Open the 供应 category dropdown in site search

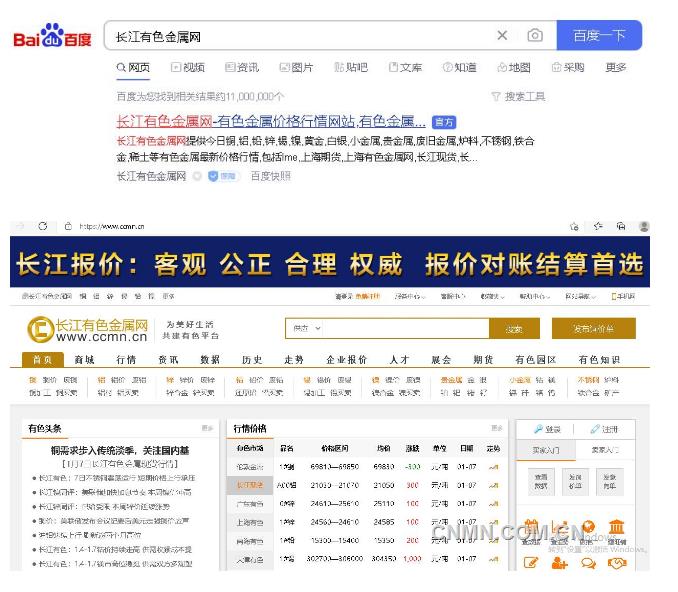click(307, 329)
